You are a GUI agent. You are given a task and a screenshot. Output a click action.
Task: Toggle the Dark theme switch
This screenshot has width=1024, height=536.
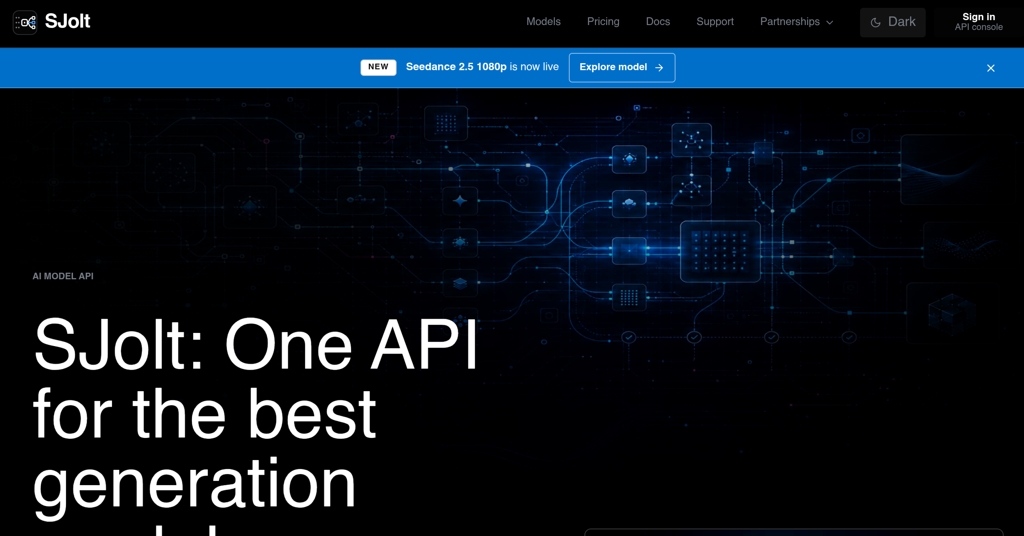pyautogui.click(x=892, y=22)
